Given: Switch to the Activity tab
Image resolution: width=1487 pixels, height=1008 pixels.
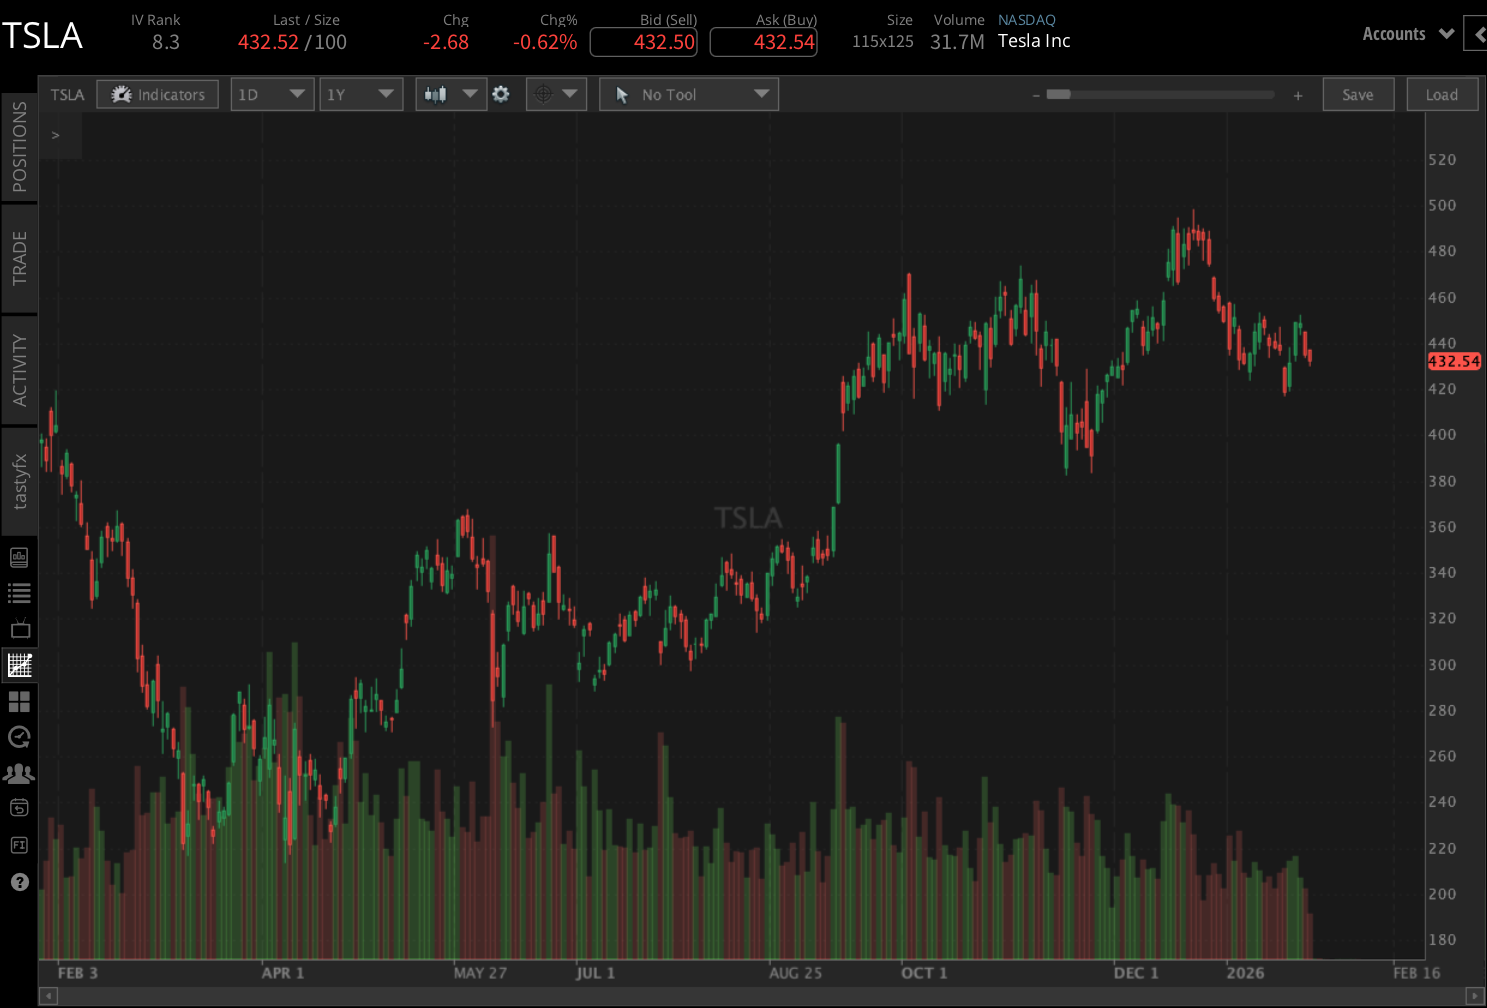Looking at the screenshot, I should (19, 370).
